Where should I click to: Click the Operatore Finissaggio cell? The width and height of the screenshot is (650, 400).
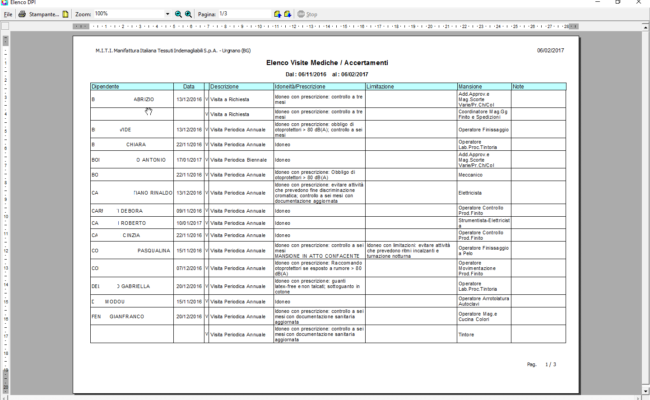tap(483, 130)
